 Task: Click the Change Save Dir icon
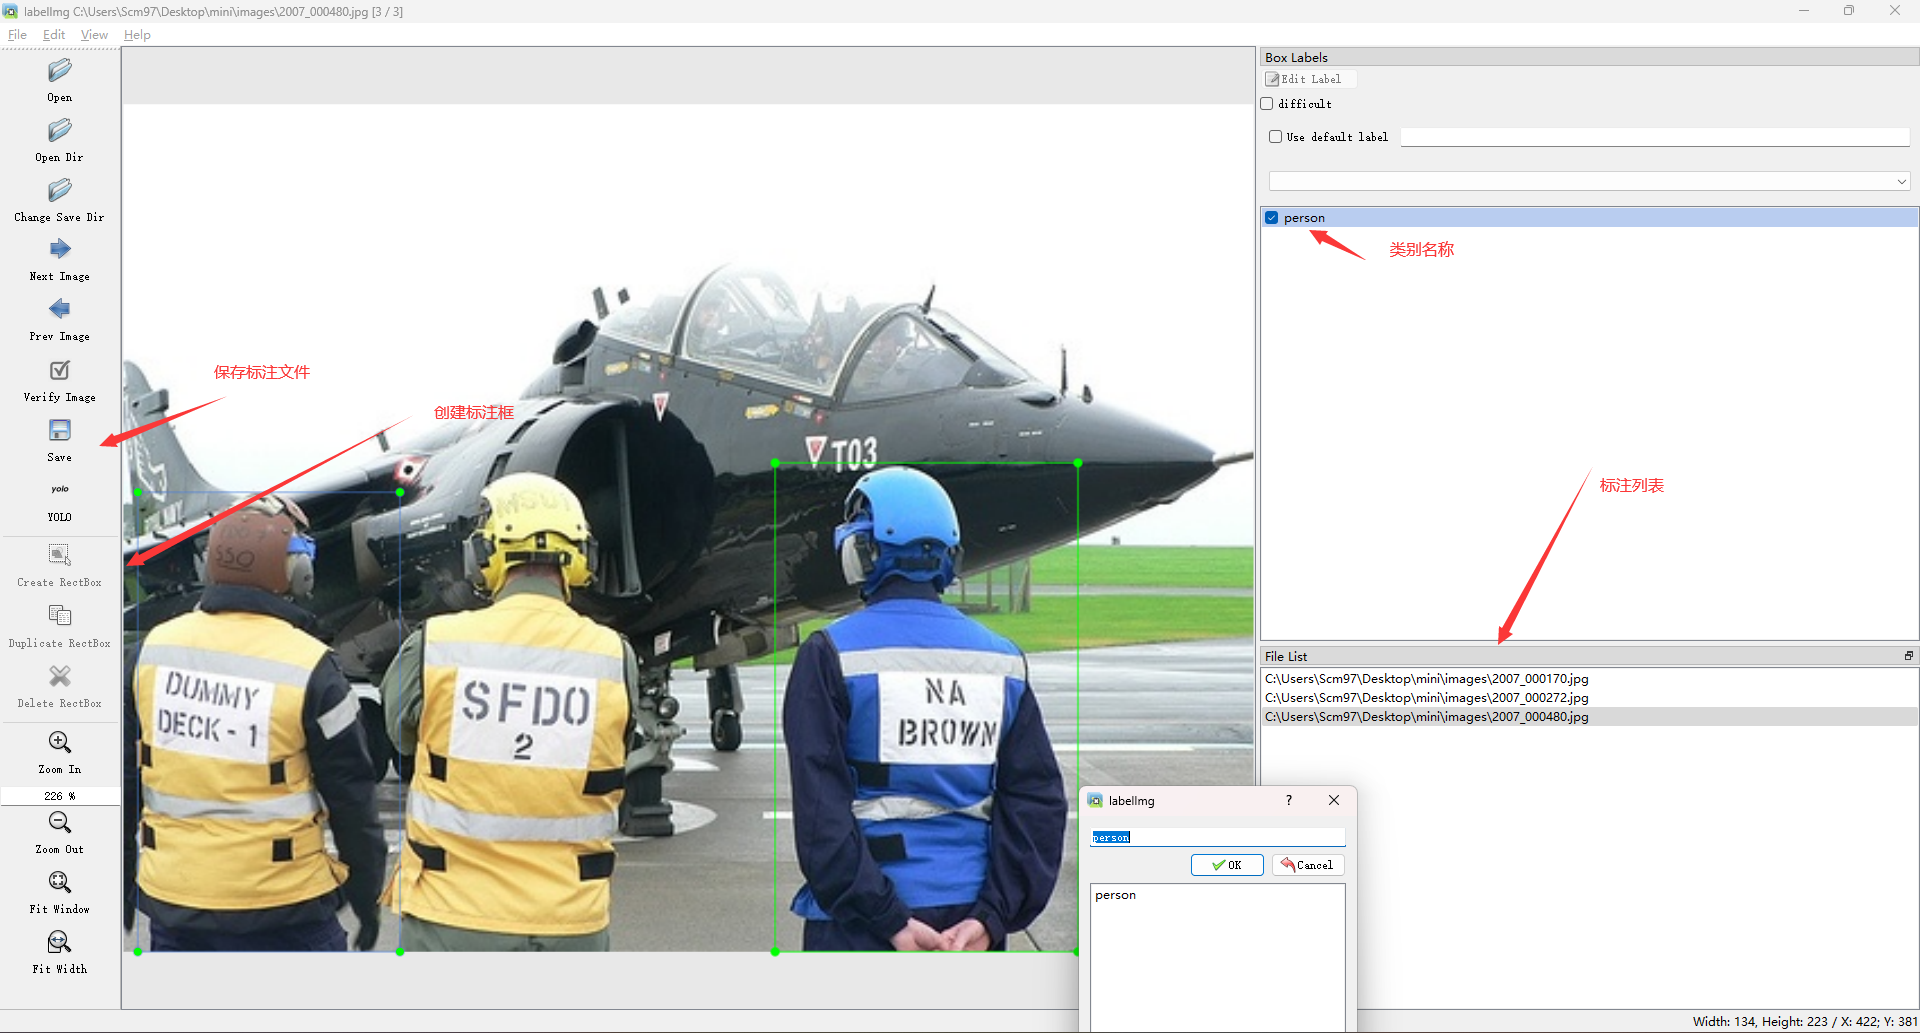pyautogui.click(x=60, y=190)
